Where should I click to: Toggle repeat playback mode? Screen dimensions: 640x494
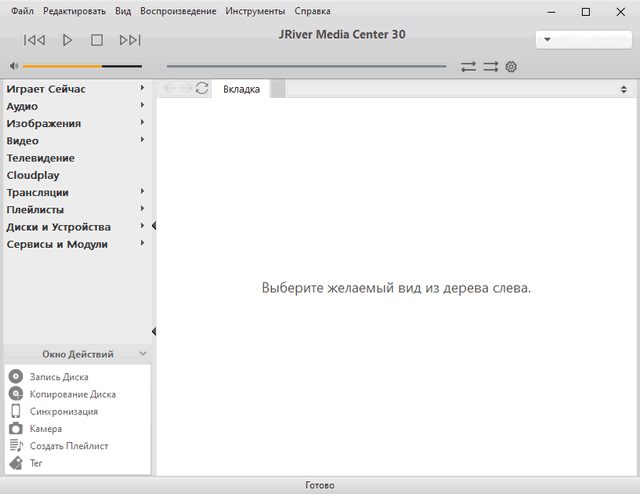(468, 67)
